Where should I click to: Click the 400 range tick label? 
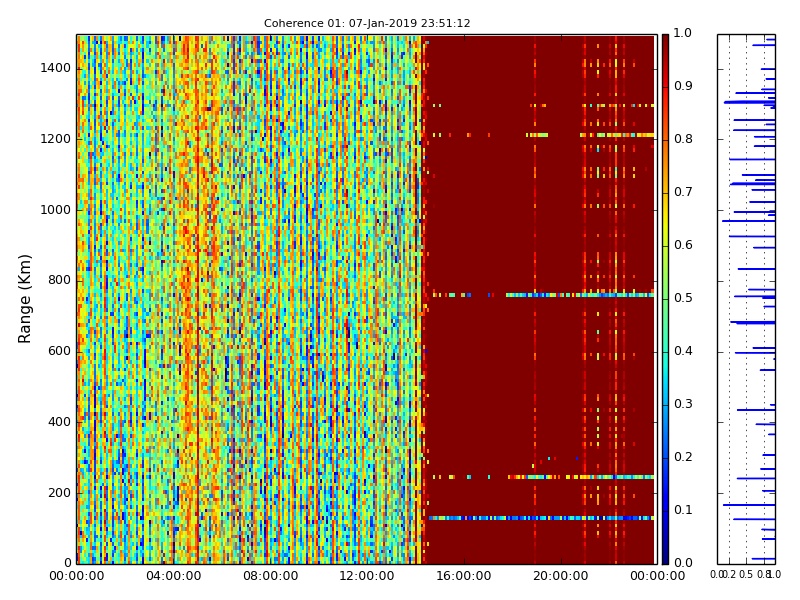(x=60, y=422)
